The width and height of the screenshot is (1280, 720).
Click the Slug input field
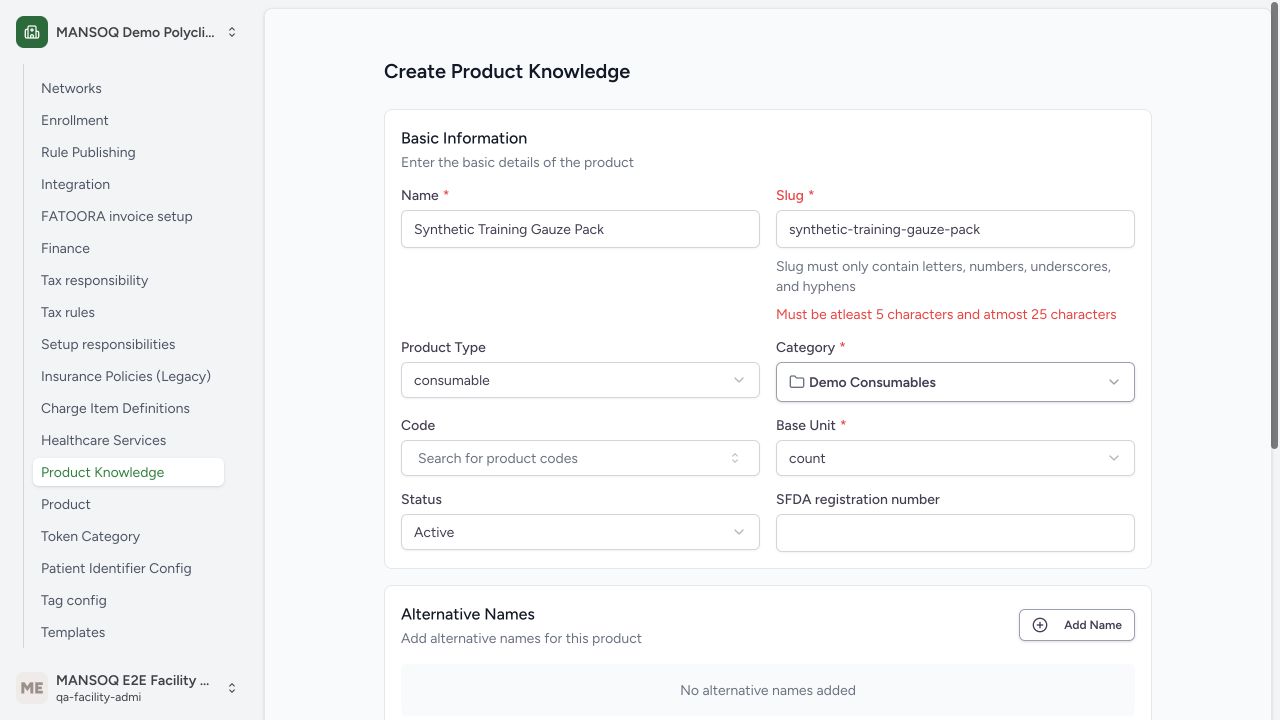[x=955, y=229]
